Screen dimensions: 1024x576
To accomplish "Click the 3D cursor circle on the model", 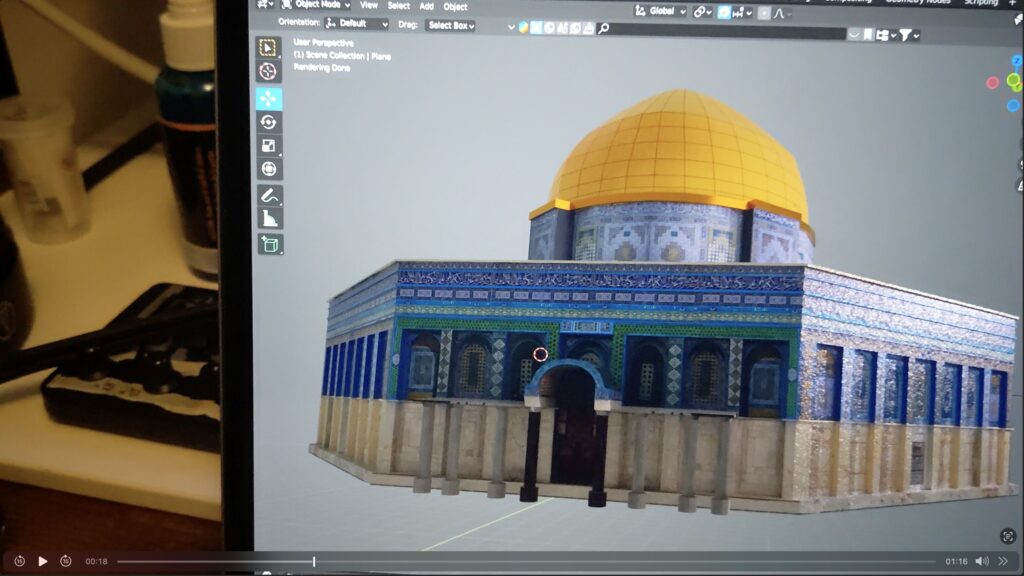I will click(x=540, y=354).
